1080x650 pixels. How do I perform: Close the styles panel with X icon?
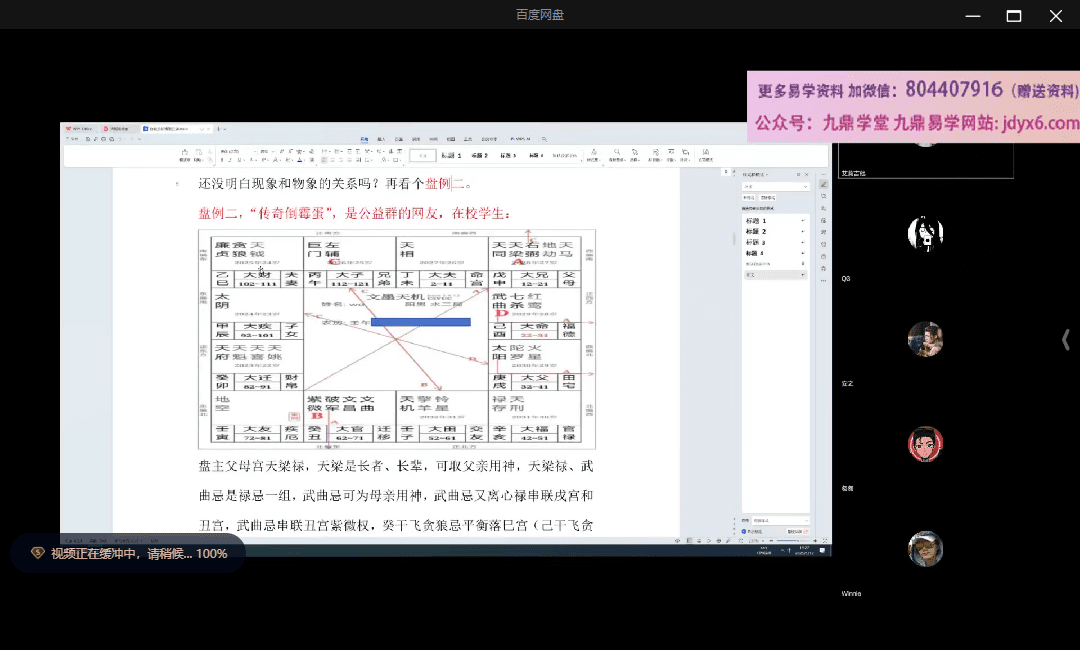coord(806,174)
